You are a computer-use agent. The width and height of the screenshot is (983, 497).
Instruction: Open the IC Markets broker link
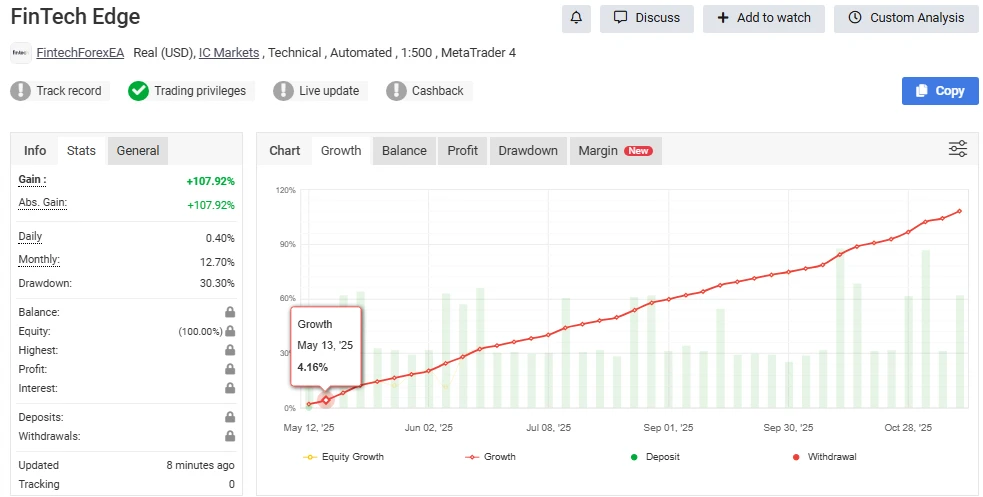[228, 53]
